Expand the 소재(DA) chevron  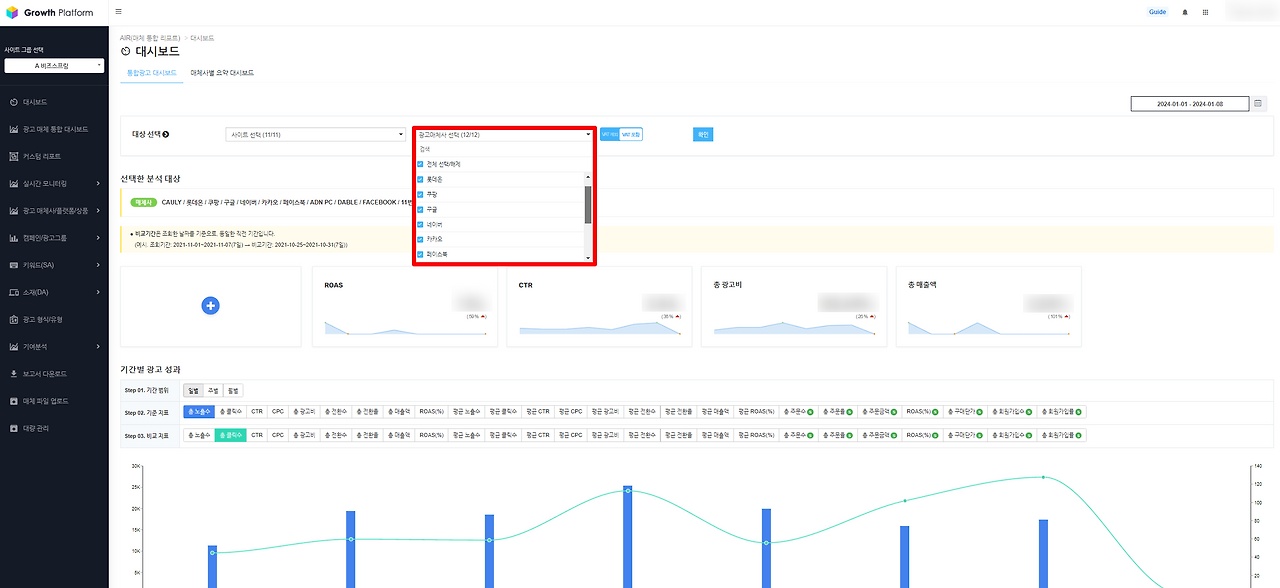[x=98, y=292]
